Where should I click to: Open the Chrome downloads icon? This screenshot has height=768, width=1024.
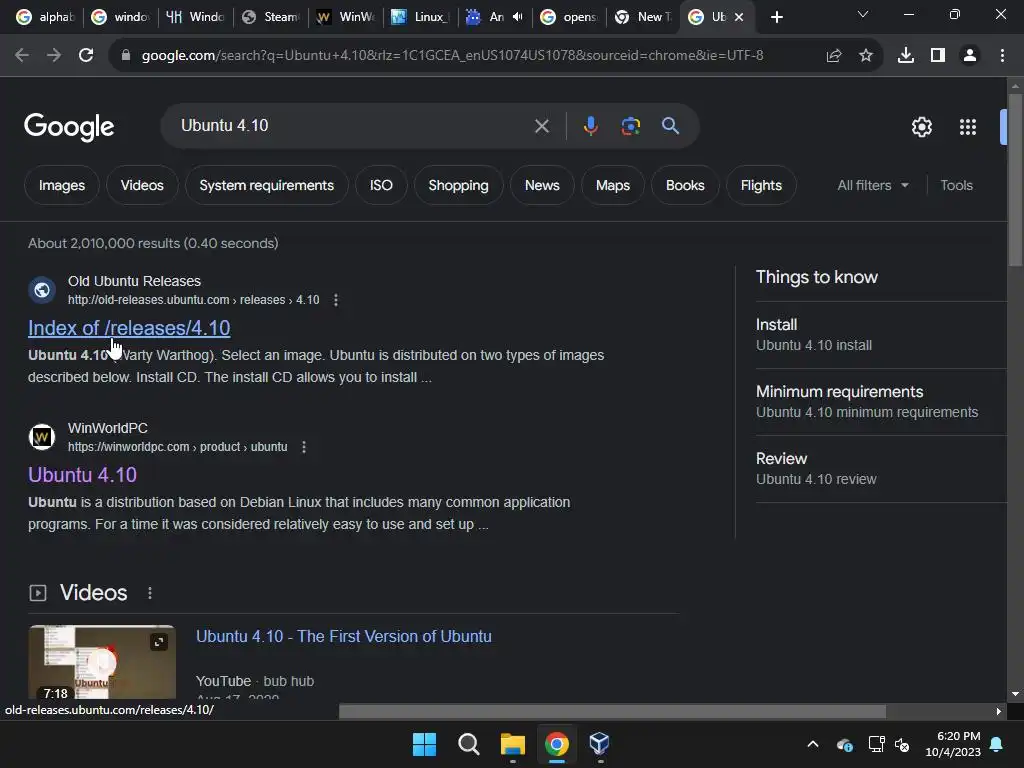click(906, 56)
